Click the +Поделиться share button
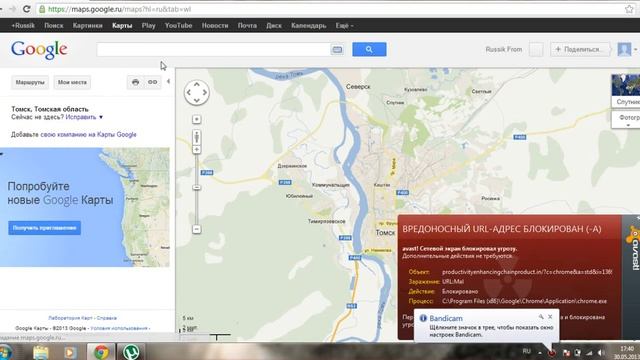This screenshot has width=640, height=360. click(x=580, y=49)
